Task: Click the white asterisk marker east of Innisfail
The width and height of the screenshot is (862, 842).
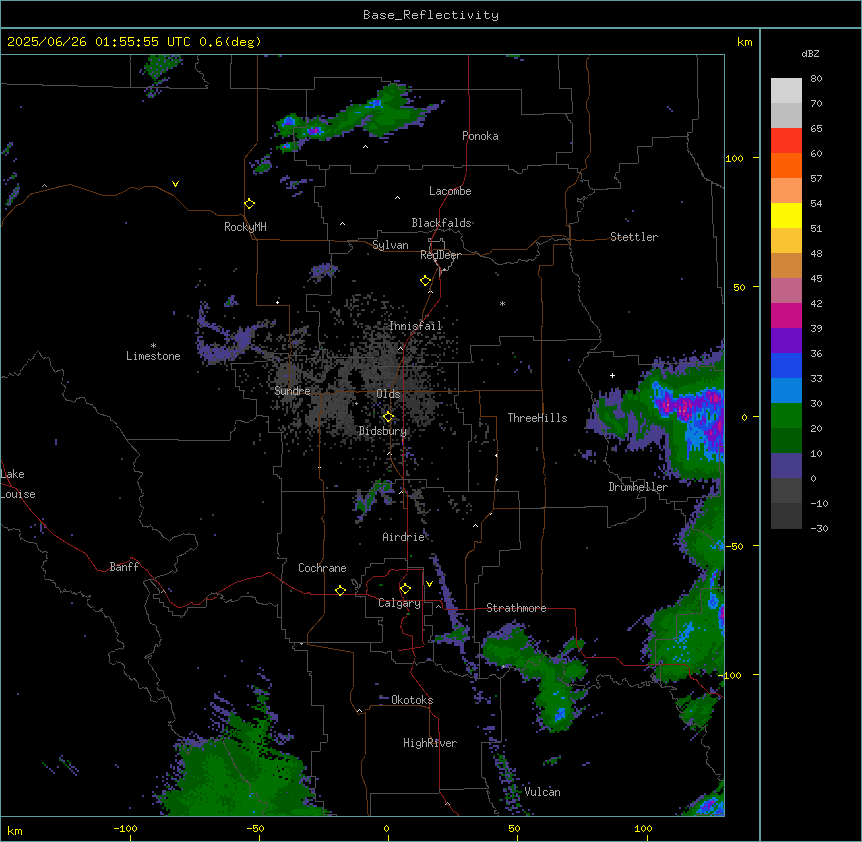Action: click(502, 303)
